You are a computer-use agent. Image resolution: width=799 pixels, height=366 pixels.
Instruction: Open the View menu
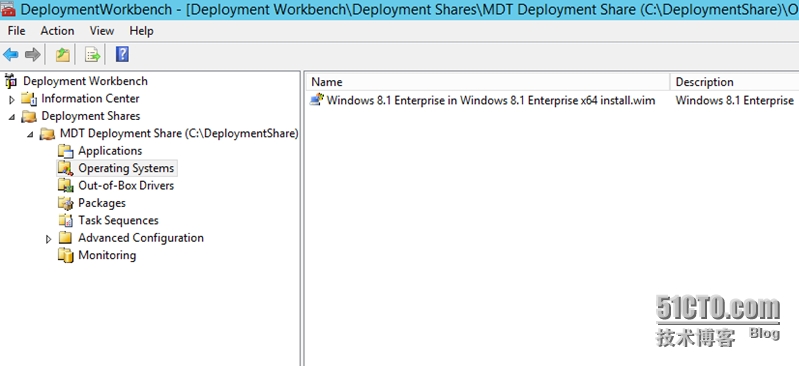(x=102, y=31)
